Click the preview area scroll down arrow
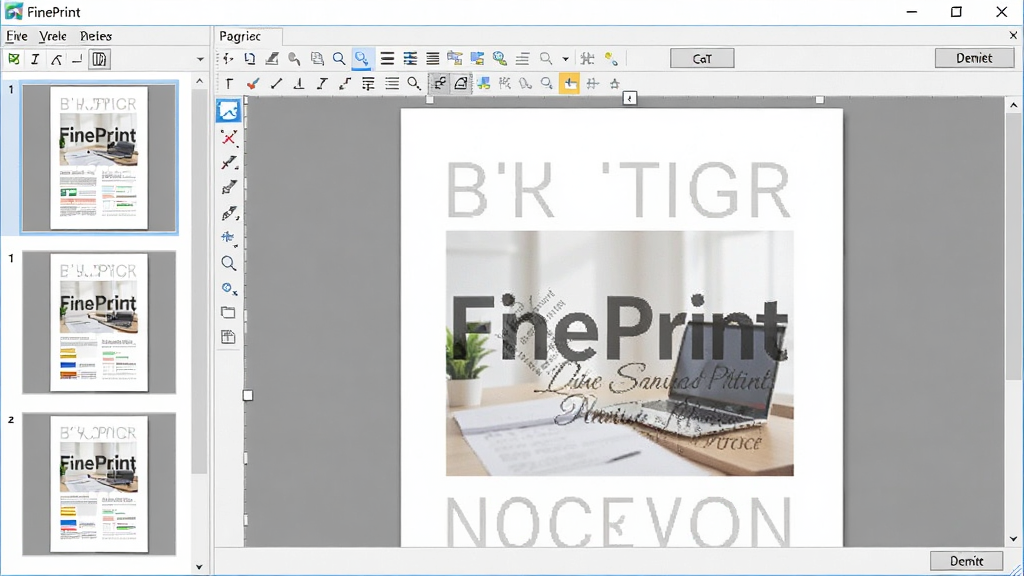 [x=1014, y=539]
